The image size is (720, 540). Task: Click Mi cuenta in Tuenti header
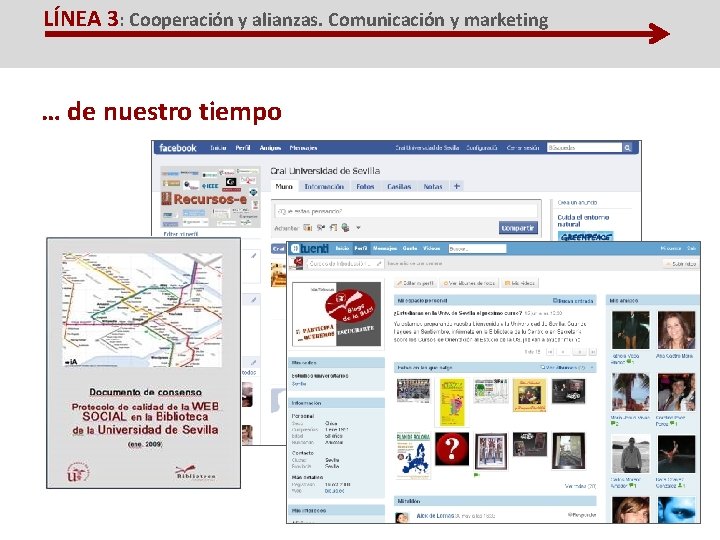pos(671,248)
